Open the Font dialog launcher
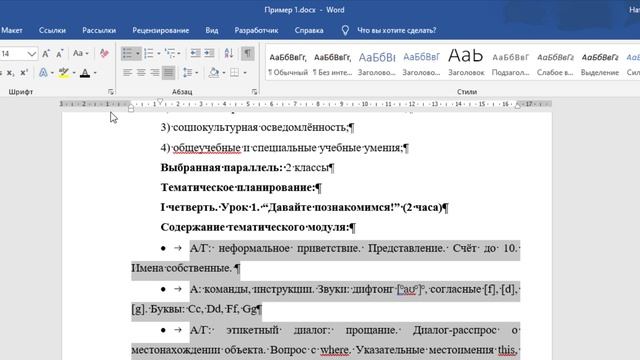Image resolution: width=640 pixels, height=360 pixels. point(111,92)
